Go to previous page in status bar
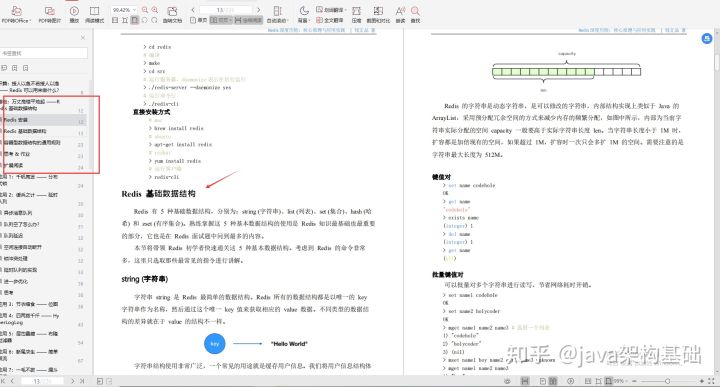The width and height of the screenshot is (720, 387). 12,381
